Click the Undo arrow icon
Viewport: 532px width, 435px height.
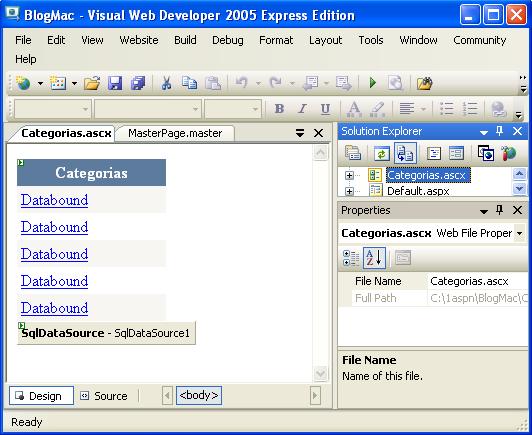coord(242,83)
